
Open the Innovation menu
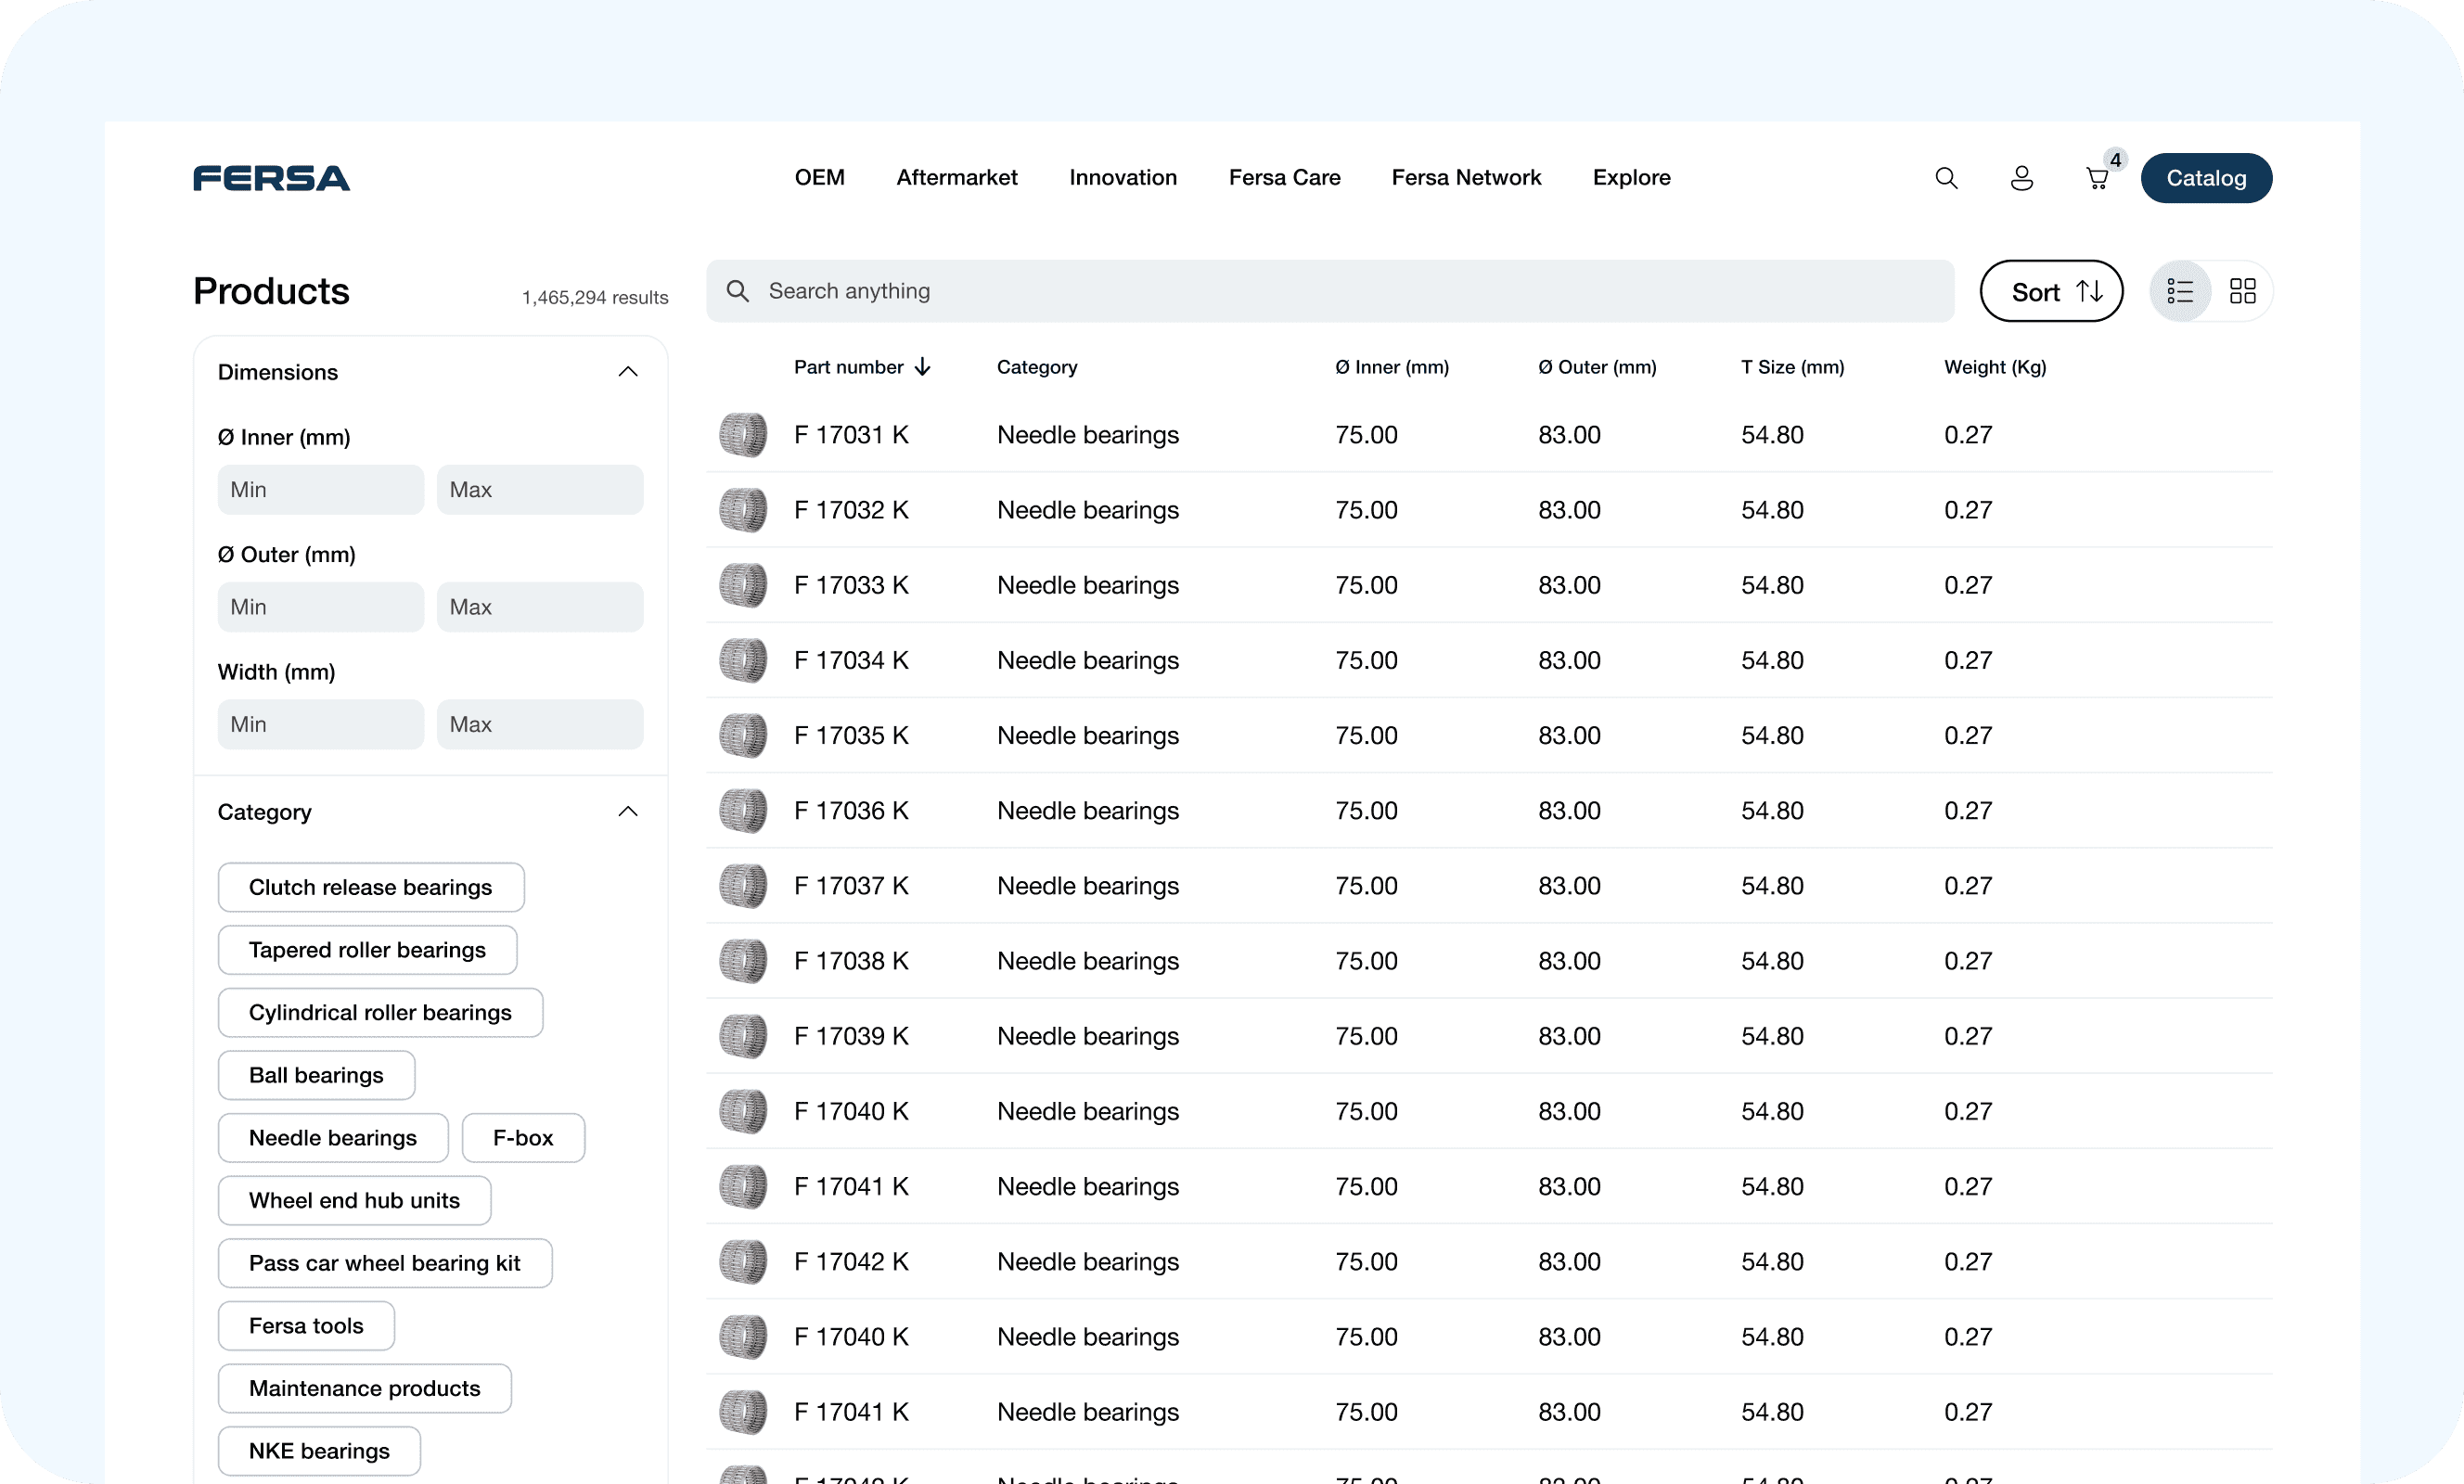pyautogui.click(x=1122, y=178)
